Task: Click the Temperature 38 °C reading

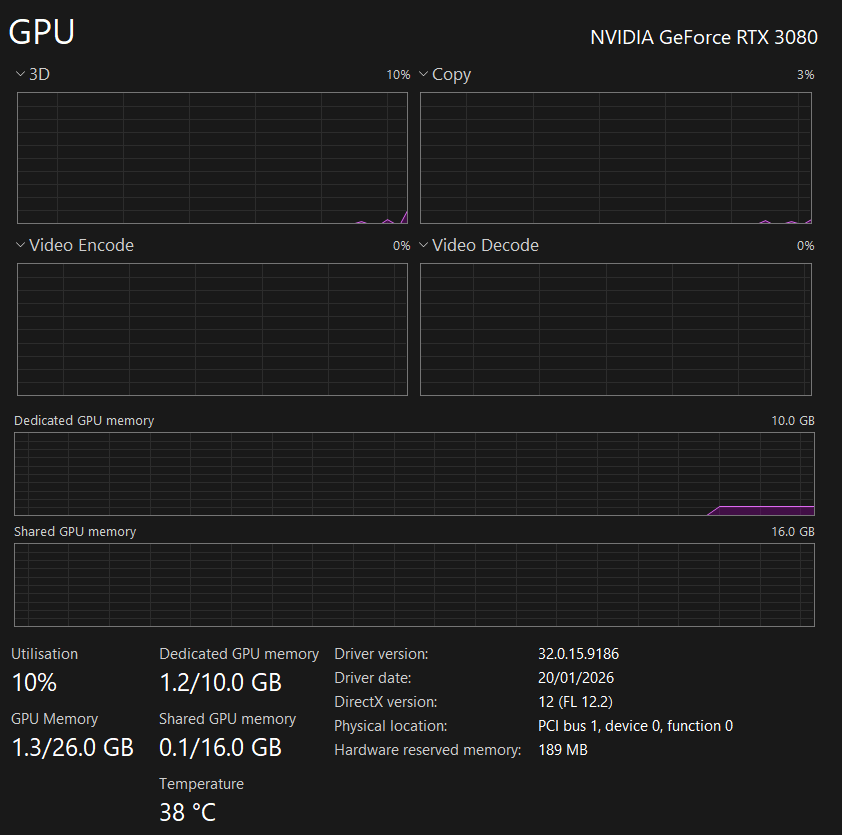Action: 187,811
